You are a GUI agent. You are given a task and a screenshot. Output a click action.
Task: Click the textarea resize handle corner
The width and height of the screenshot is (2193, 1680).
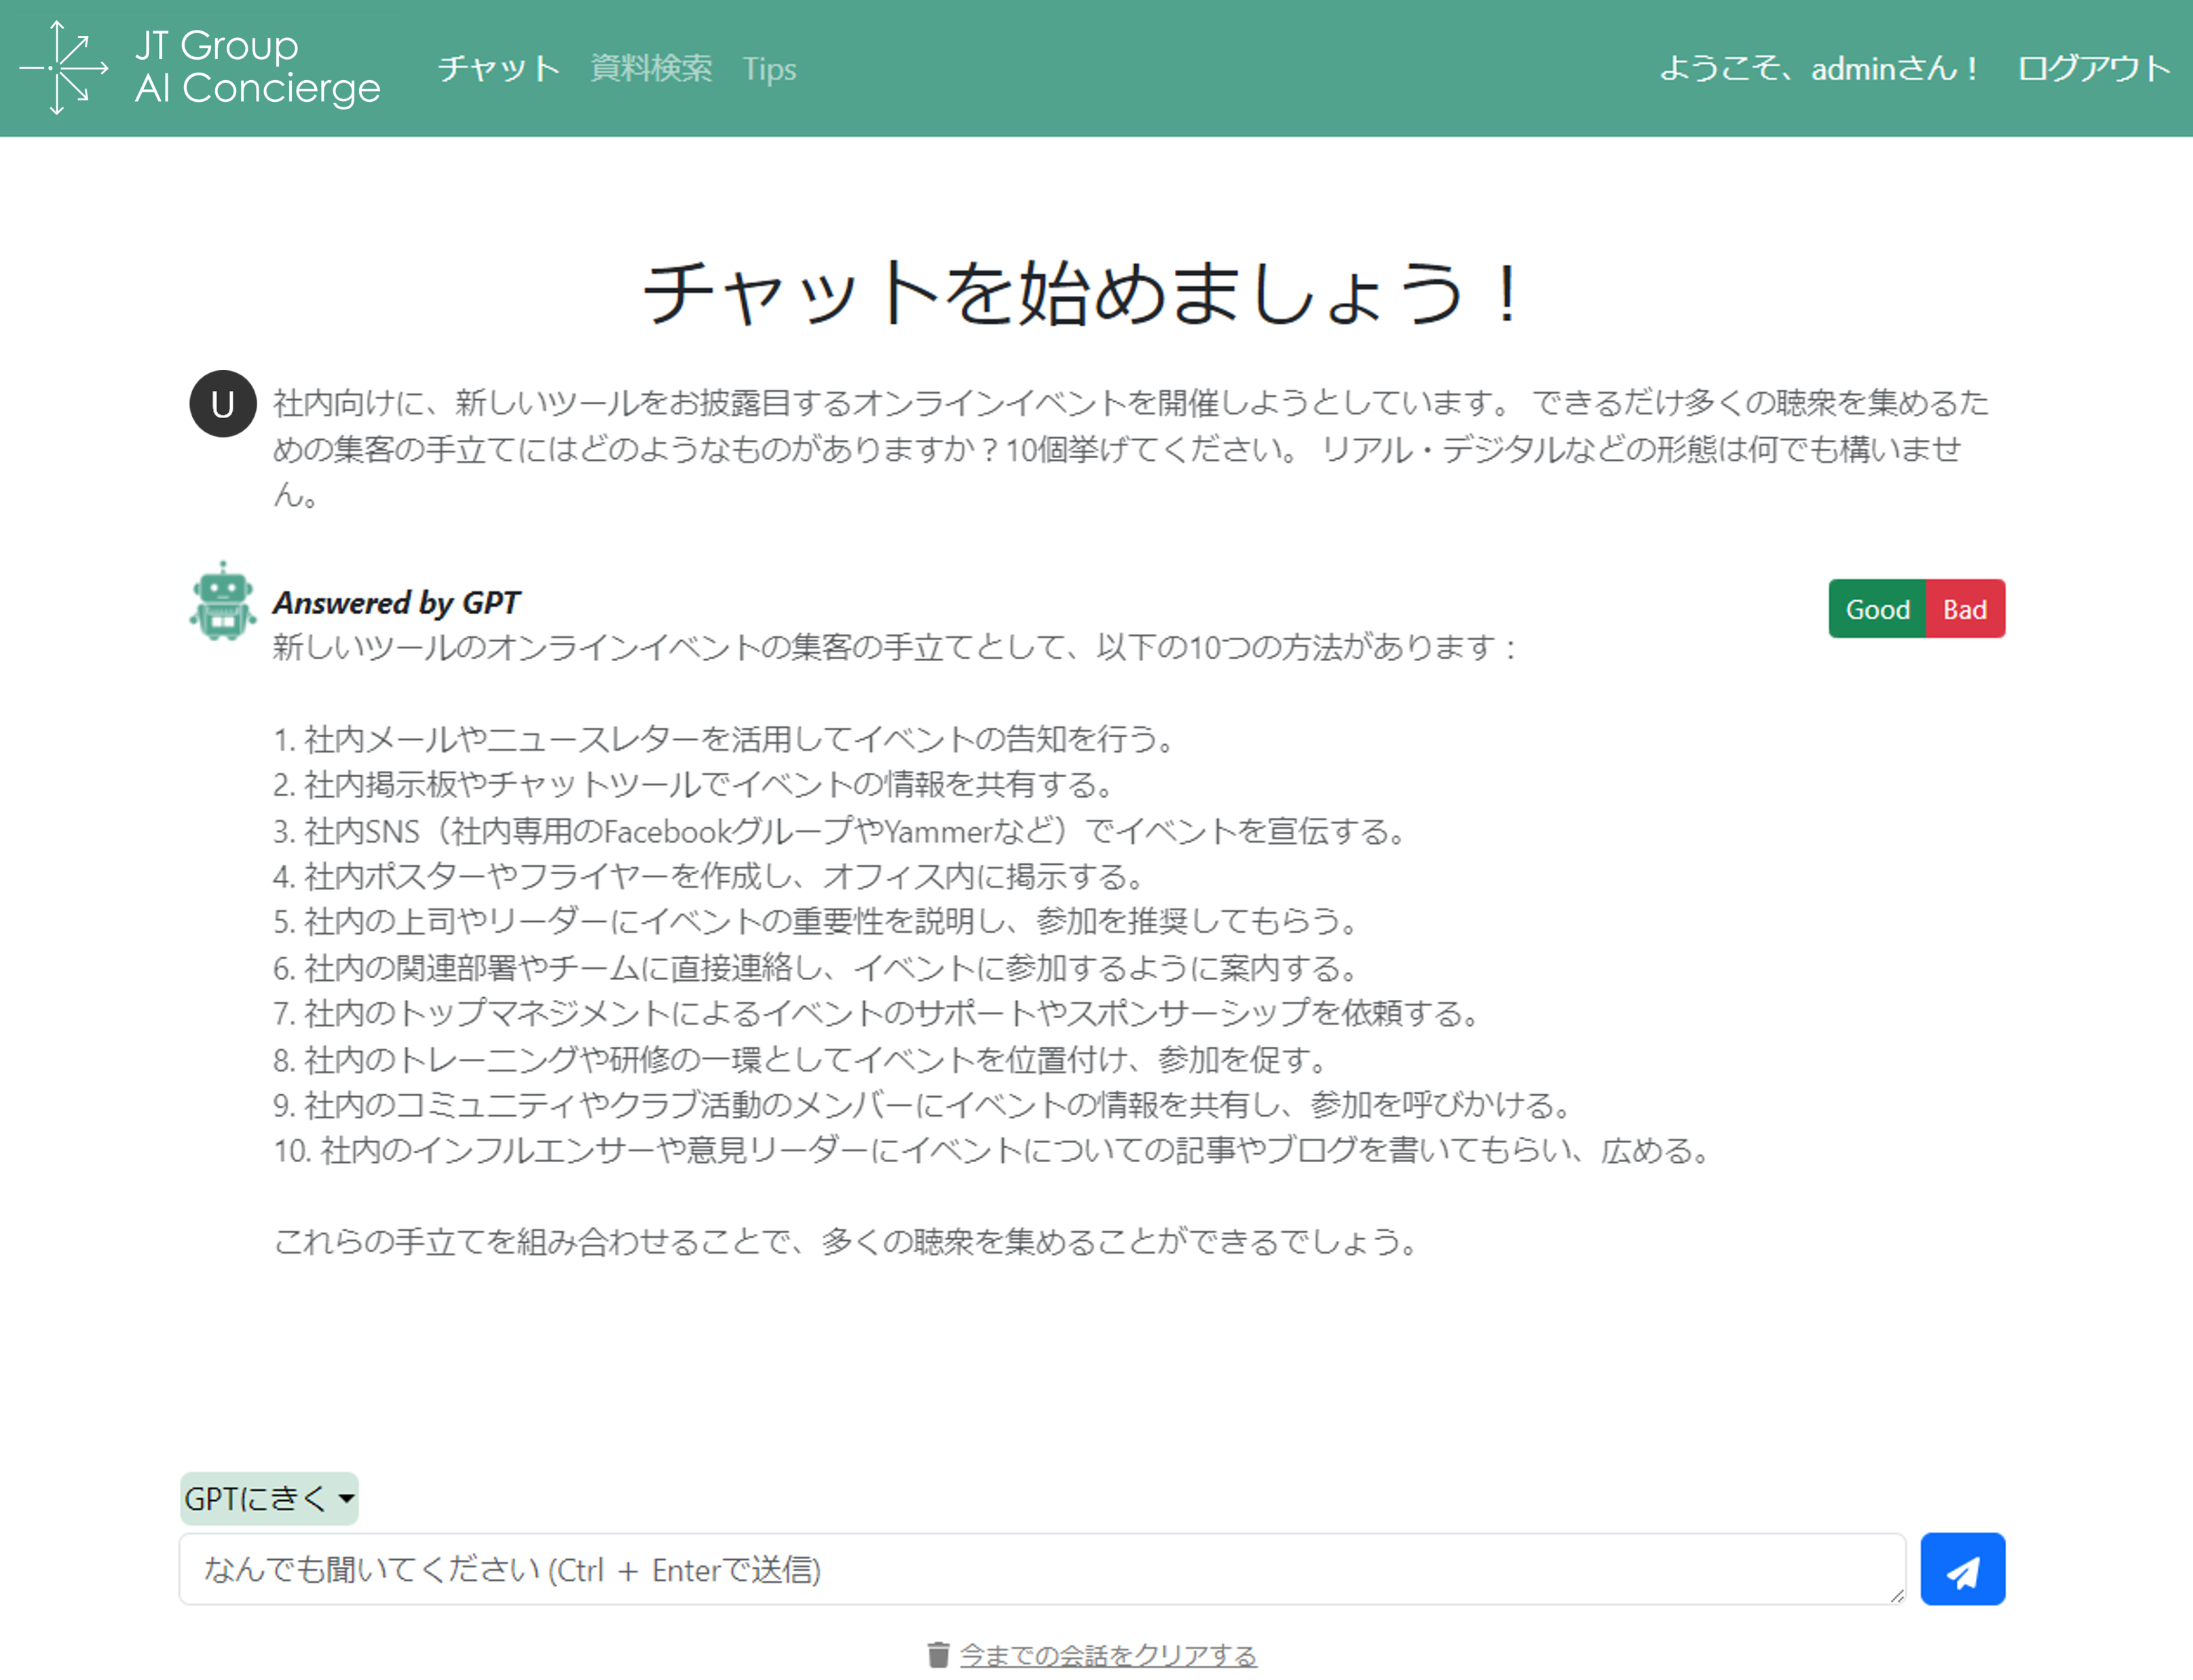point(1897,1596)
